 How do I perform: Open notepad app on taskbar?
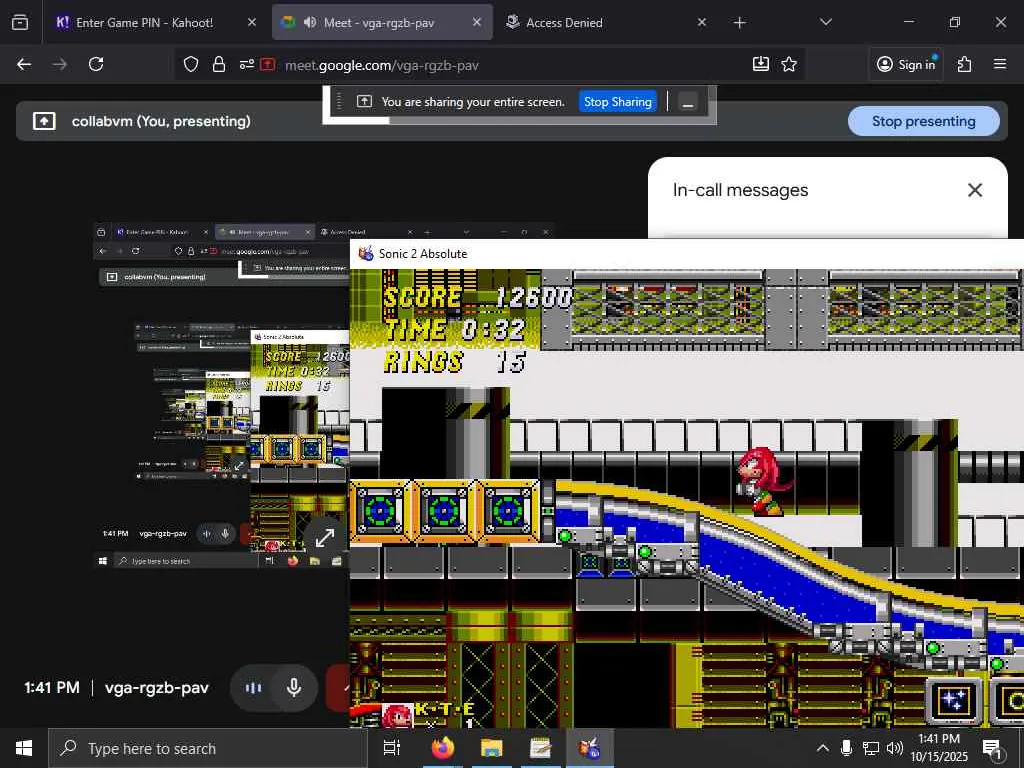pyautogui.click(x=541, y=748)
